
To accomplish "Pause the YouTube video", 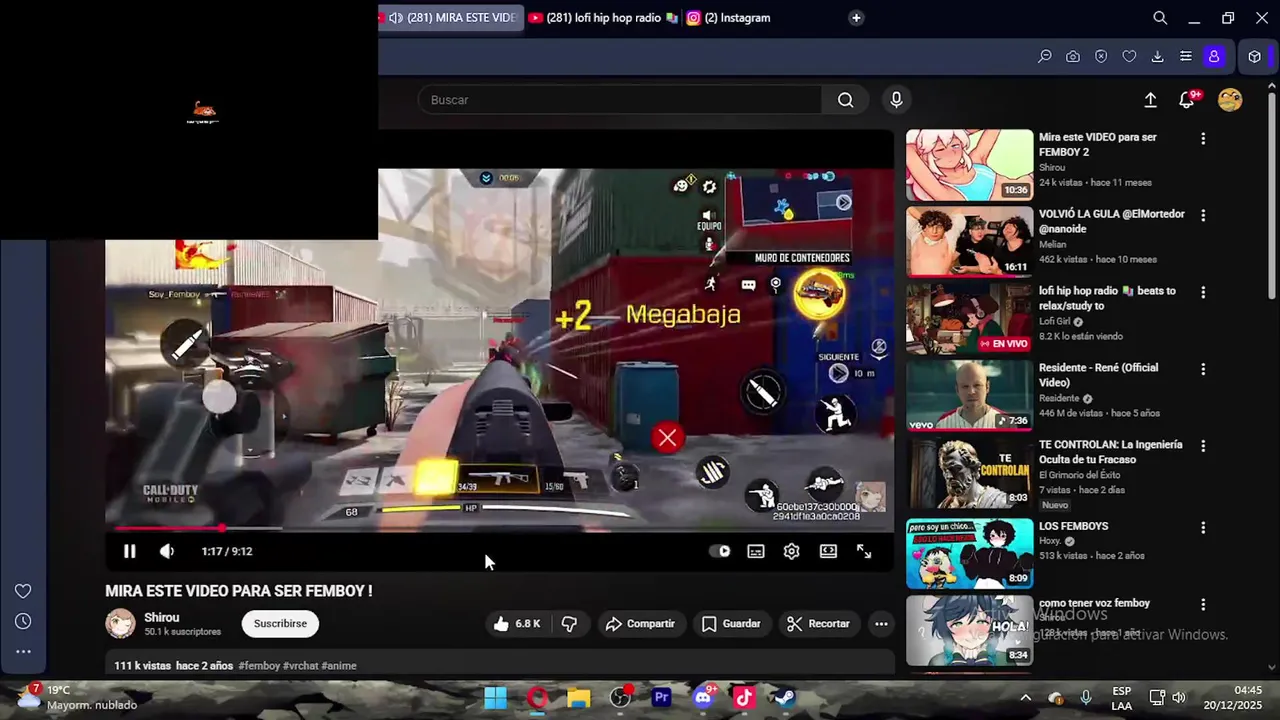I will [x=129, y=551].
